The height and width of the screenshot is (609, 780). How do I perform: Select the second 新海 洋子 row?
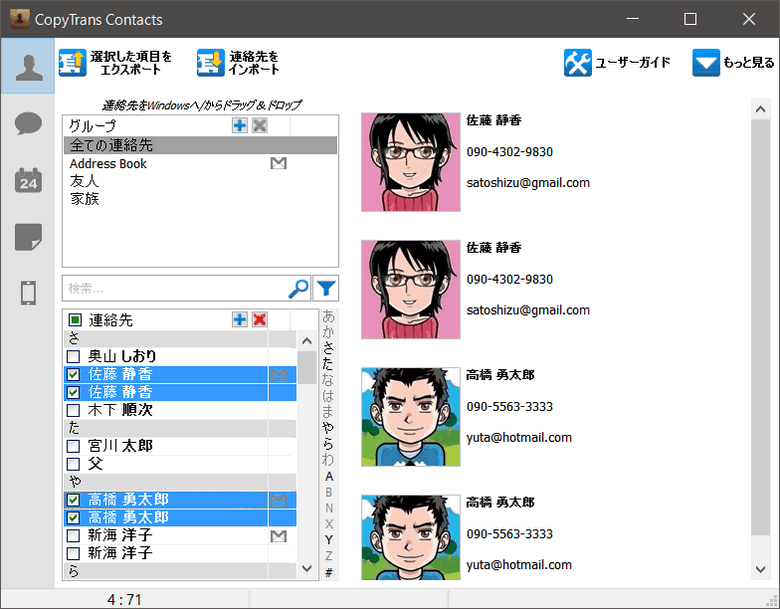point(180,553)
